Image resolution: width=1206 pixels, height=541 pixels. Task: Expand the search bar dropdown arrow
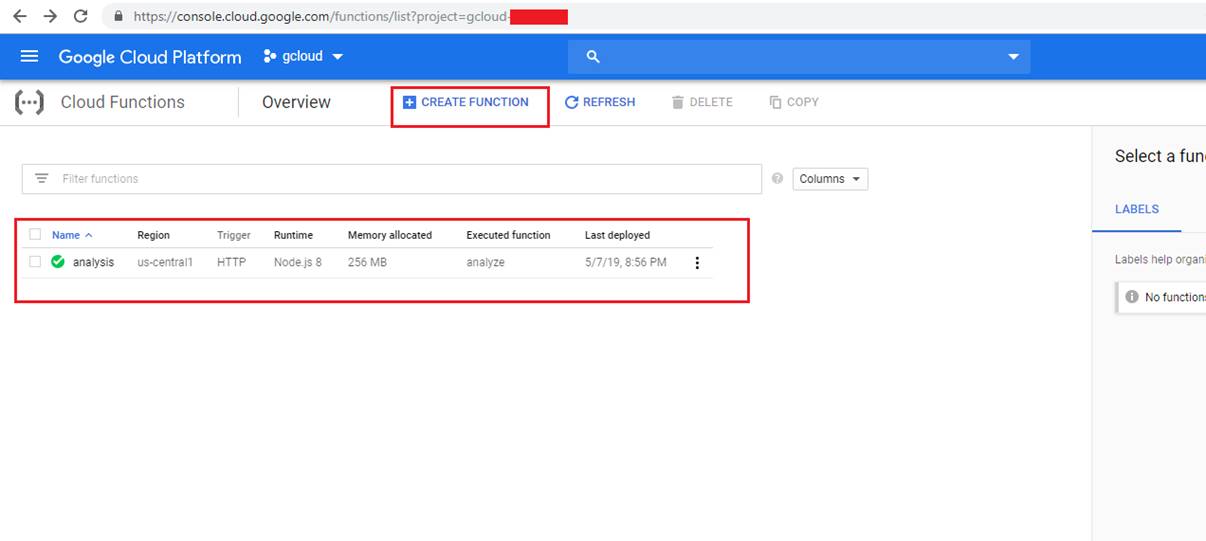pyautogui.click(x=1013, y=57)
